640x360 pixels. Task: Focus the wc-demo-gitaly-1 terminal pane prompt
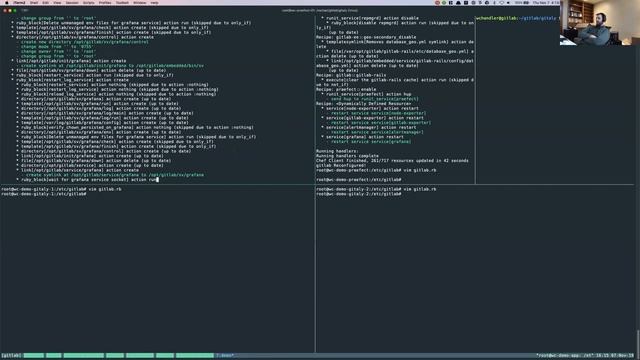pos(44,194)
